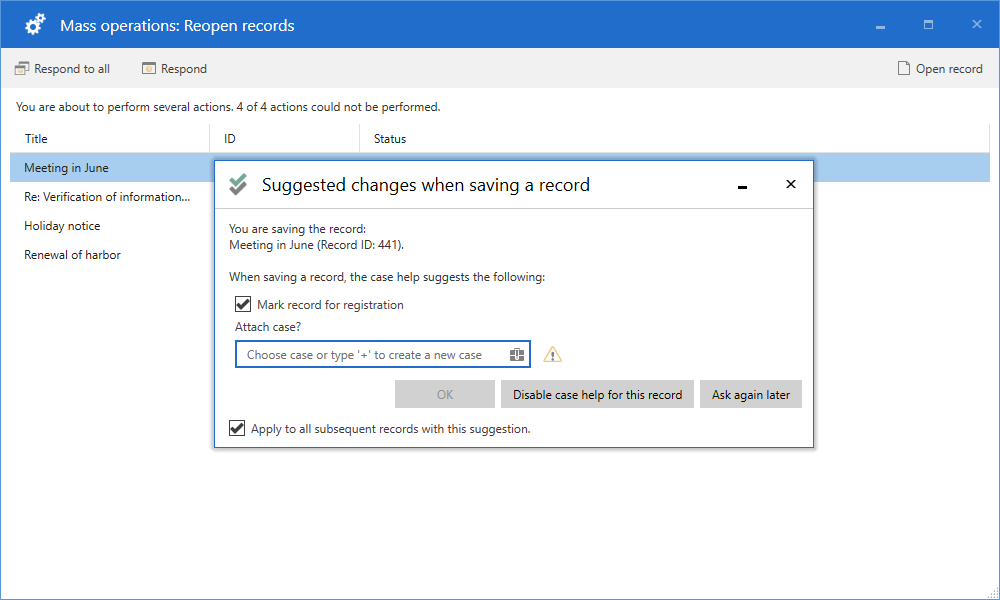The width and height of the screenshot is (1000, 600).
Task: Click the case picker icon in the field
Action: (x=516, y=355)
